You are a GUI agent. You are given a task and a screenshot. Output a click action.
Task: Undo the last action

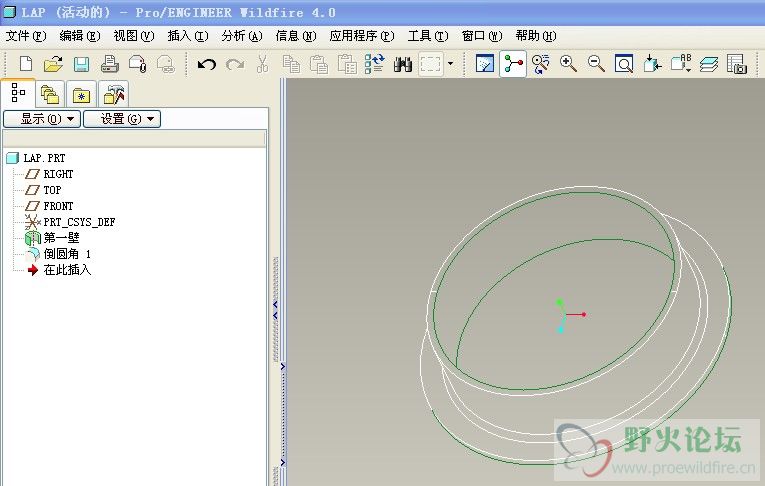207,64
